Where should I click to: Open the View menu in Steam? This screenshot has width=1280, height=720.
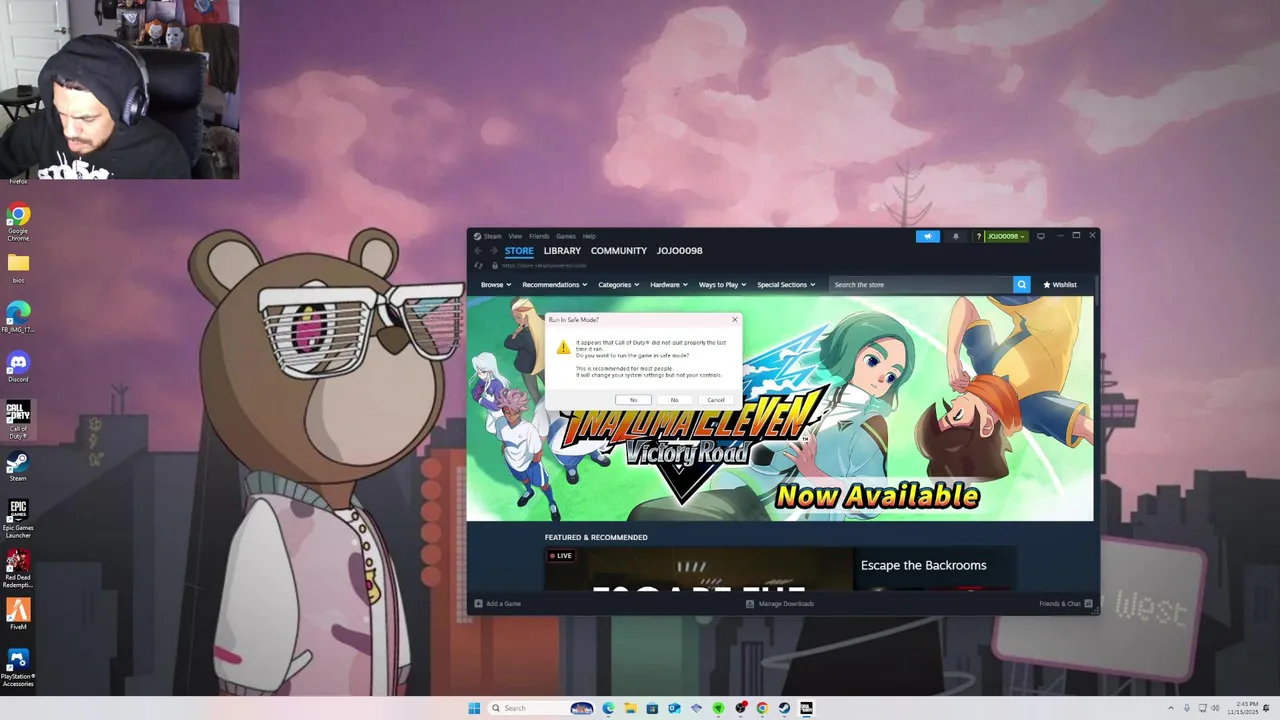tap(515, 236)
